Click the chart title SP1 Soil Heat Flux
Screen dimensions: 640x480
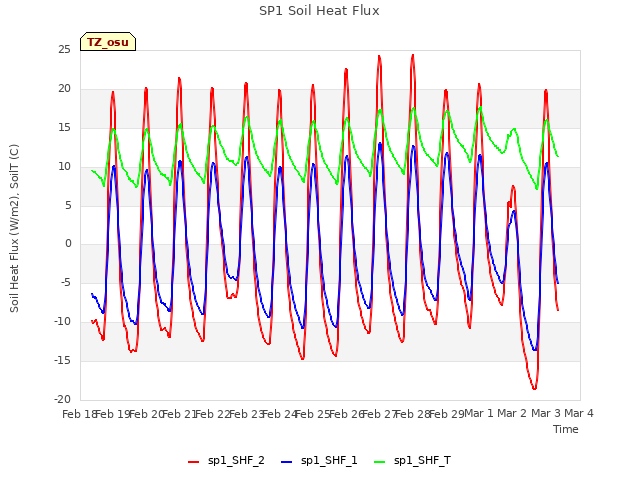pyautogui.click(x=319, y=11)
